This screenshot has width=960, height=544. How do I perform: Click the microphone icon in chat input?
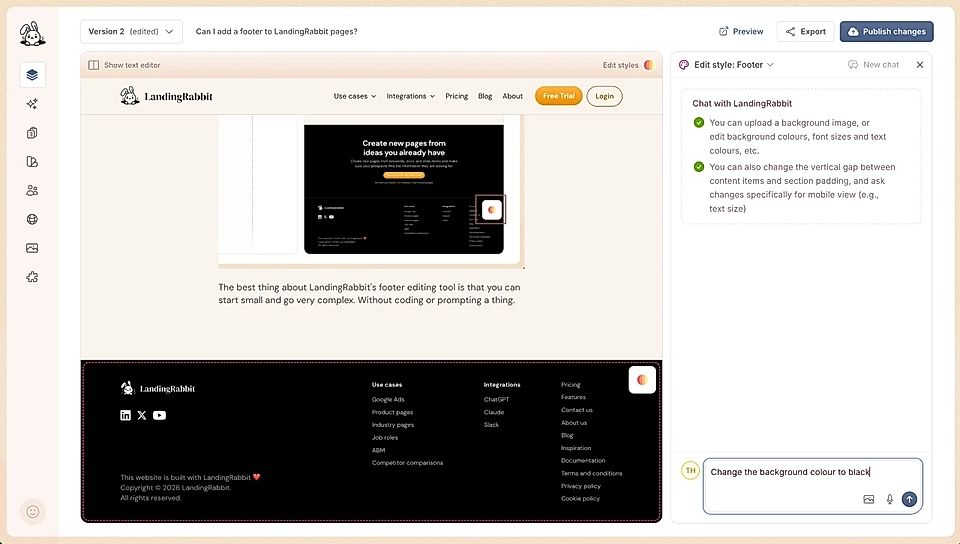coord(890,499)
